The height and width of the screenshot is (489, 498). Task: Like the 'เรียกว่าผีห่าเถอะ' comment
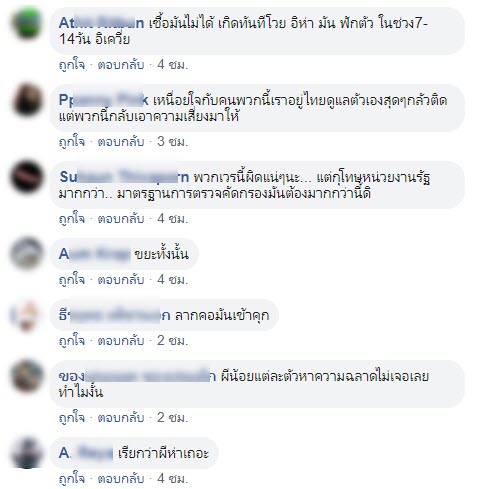[72, 479]
